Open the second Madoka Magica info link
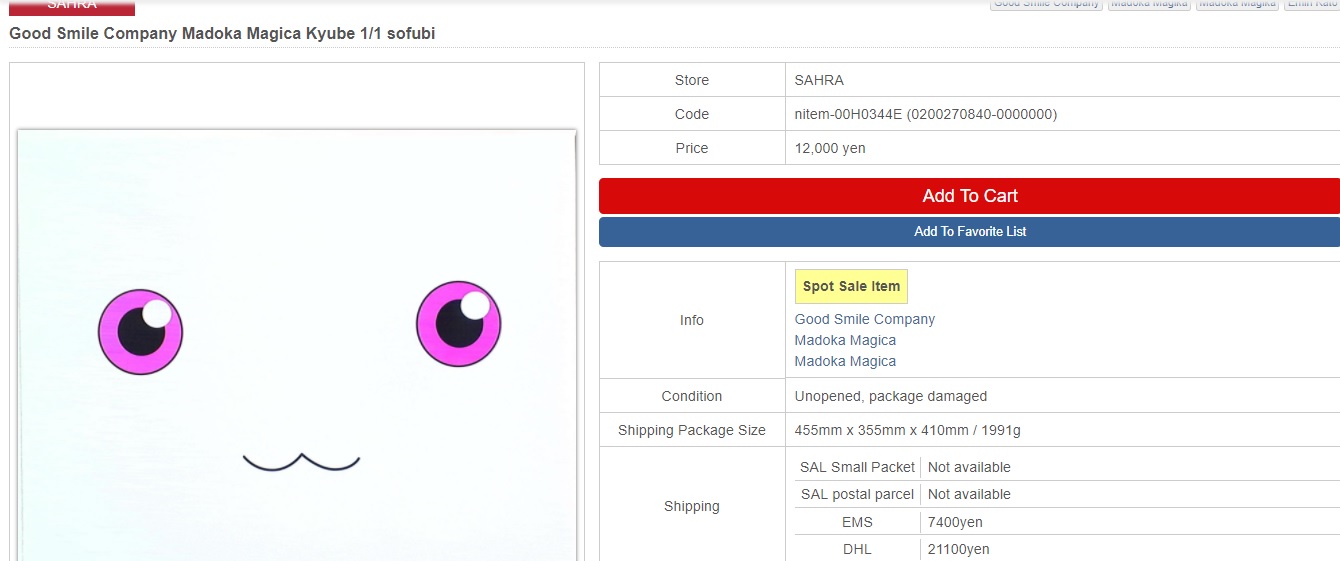This screenshot has width=1340, height=561. pos(845,361)
